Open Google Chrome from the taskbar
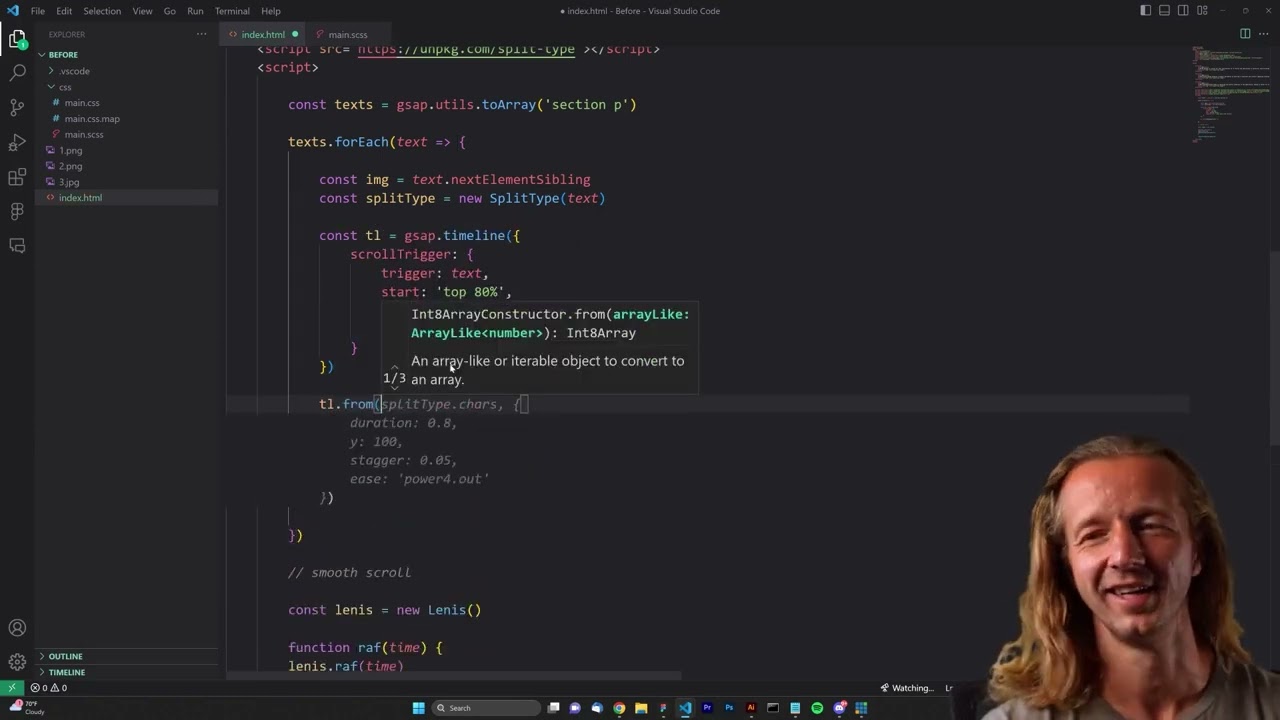The image size is (1280, 720). pos(619,708)
